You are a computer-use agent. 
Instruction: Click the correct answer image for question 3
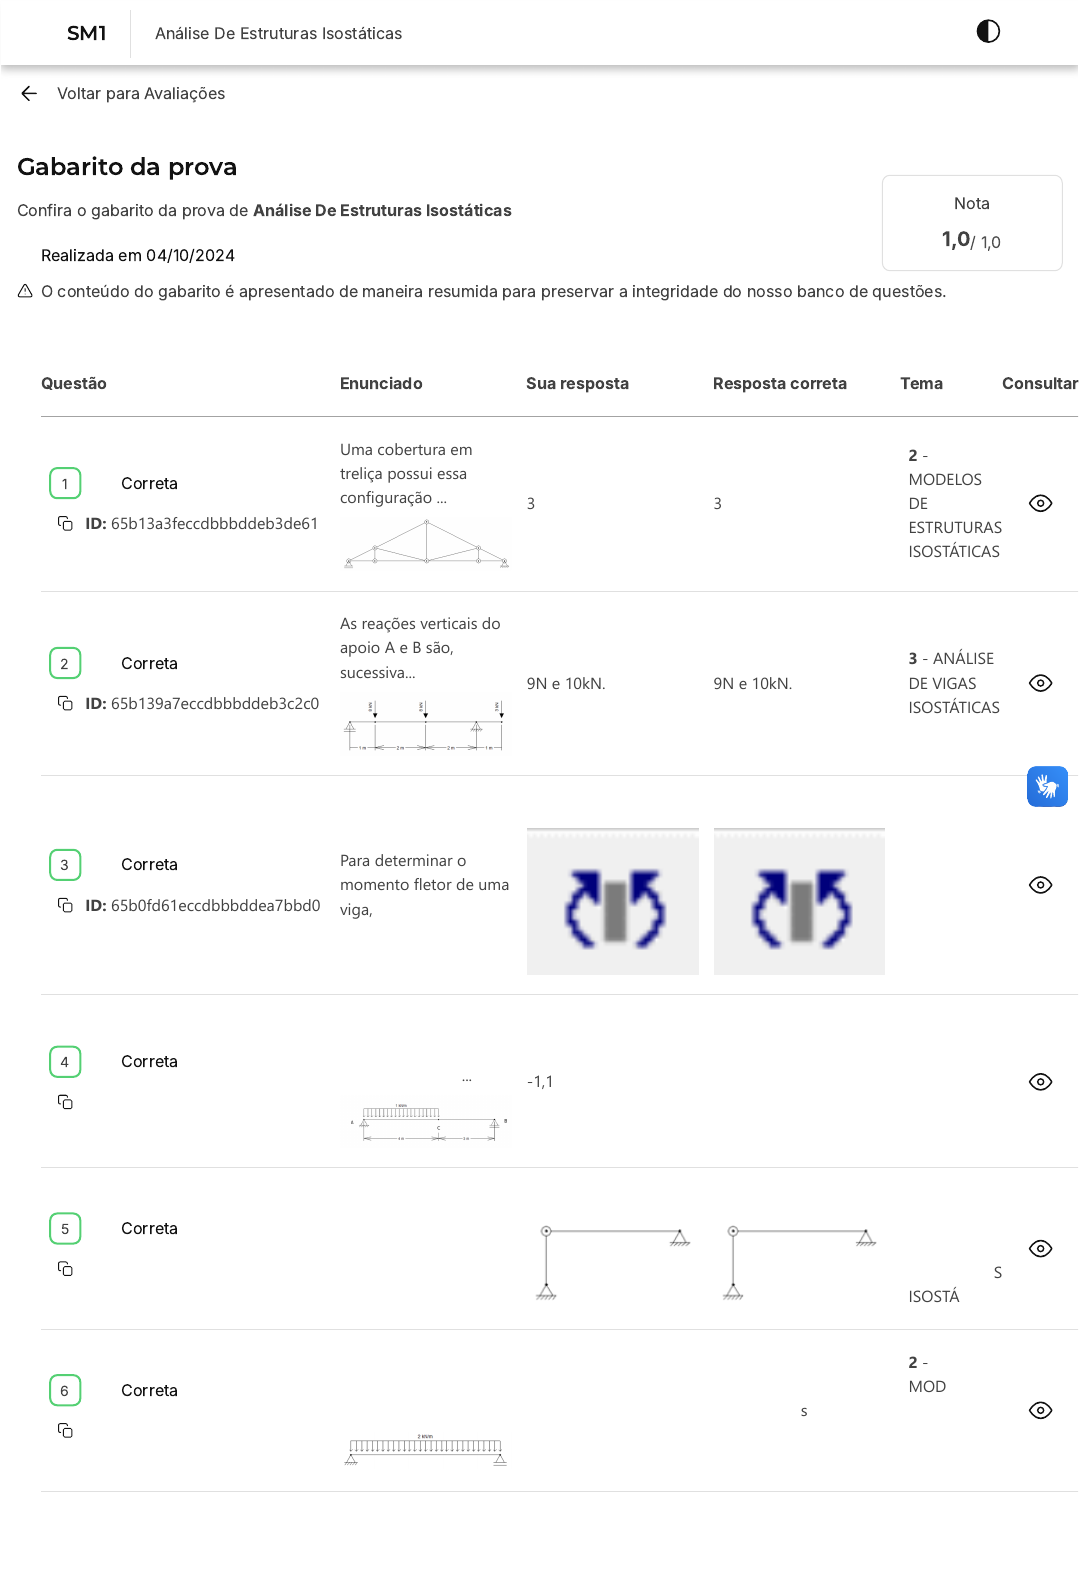pos(799,902)
